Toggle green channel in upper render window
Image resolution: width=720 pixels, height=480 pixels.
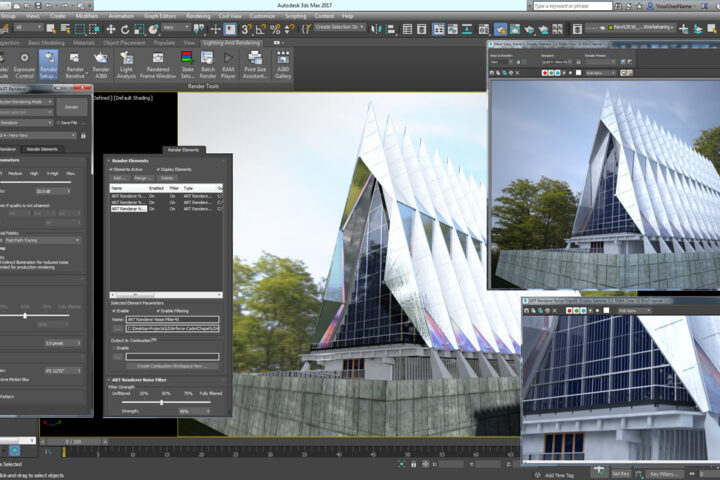point(551,73)
